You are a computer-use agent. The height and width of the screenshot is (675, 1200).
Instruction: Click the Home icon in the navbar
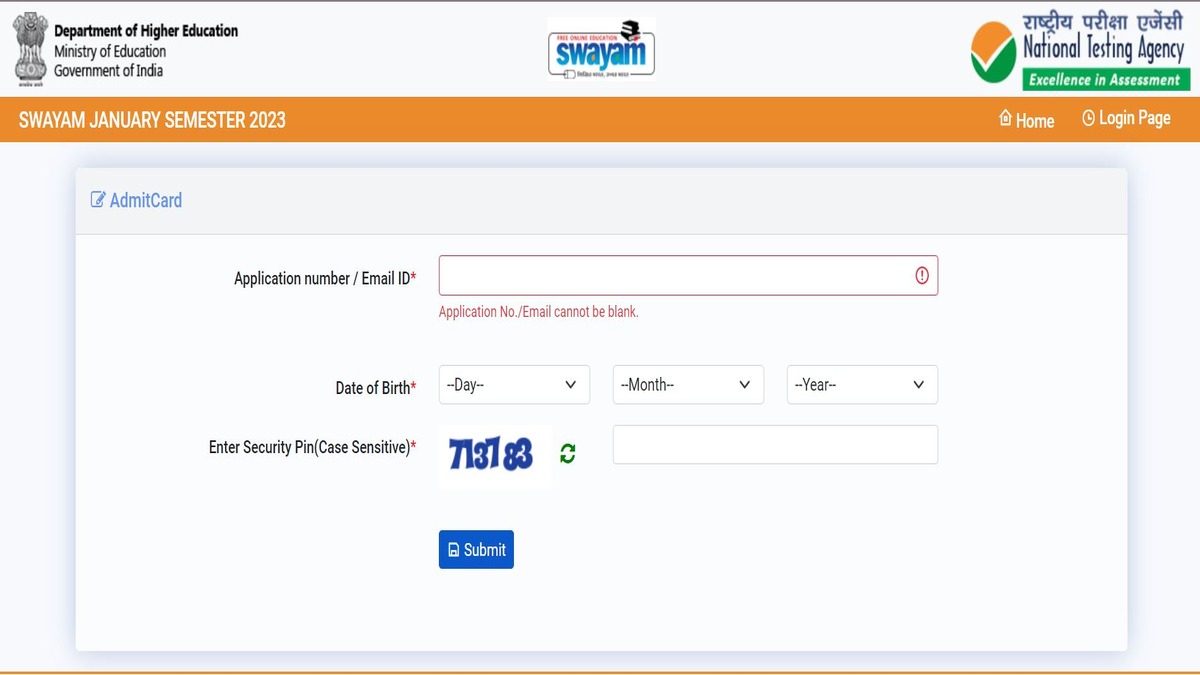[1005, 119]
